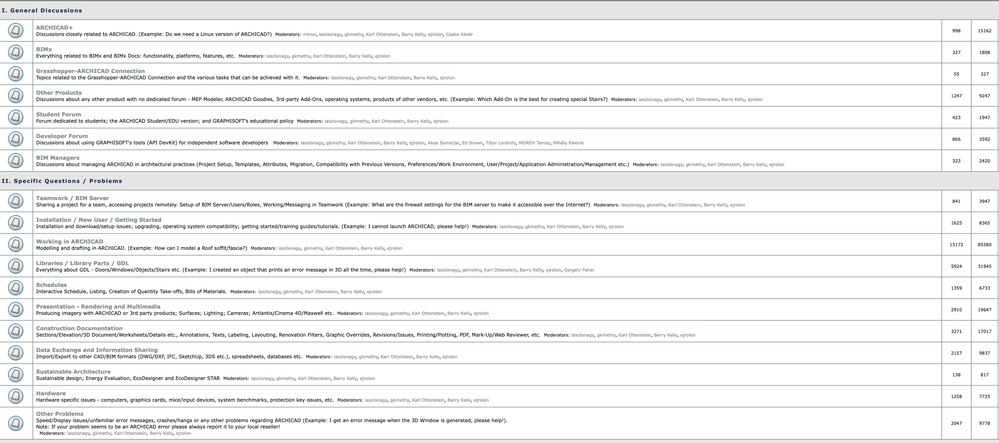Open the Construction Documentation forum
The height and width of the screenshot is (443, 999).
point(79,328)
